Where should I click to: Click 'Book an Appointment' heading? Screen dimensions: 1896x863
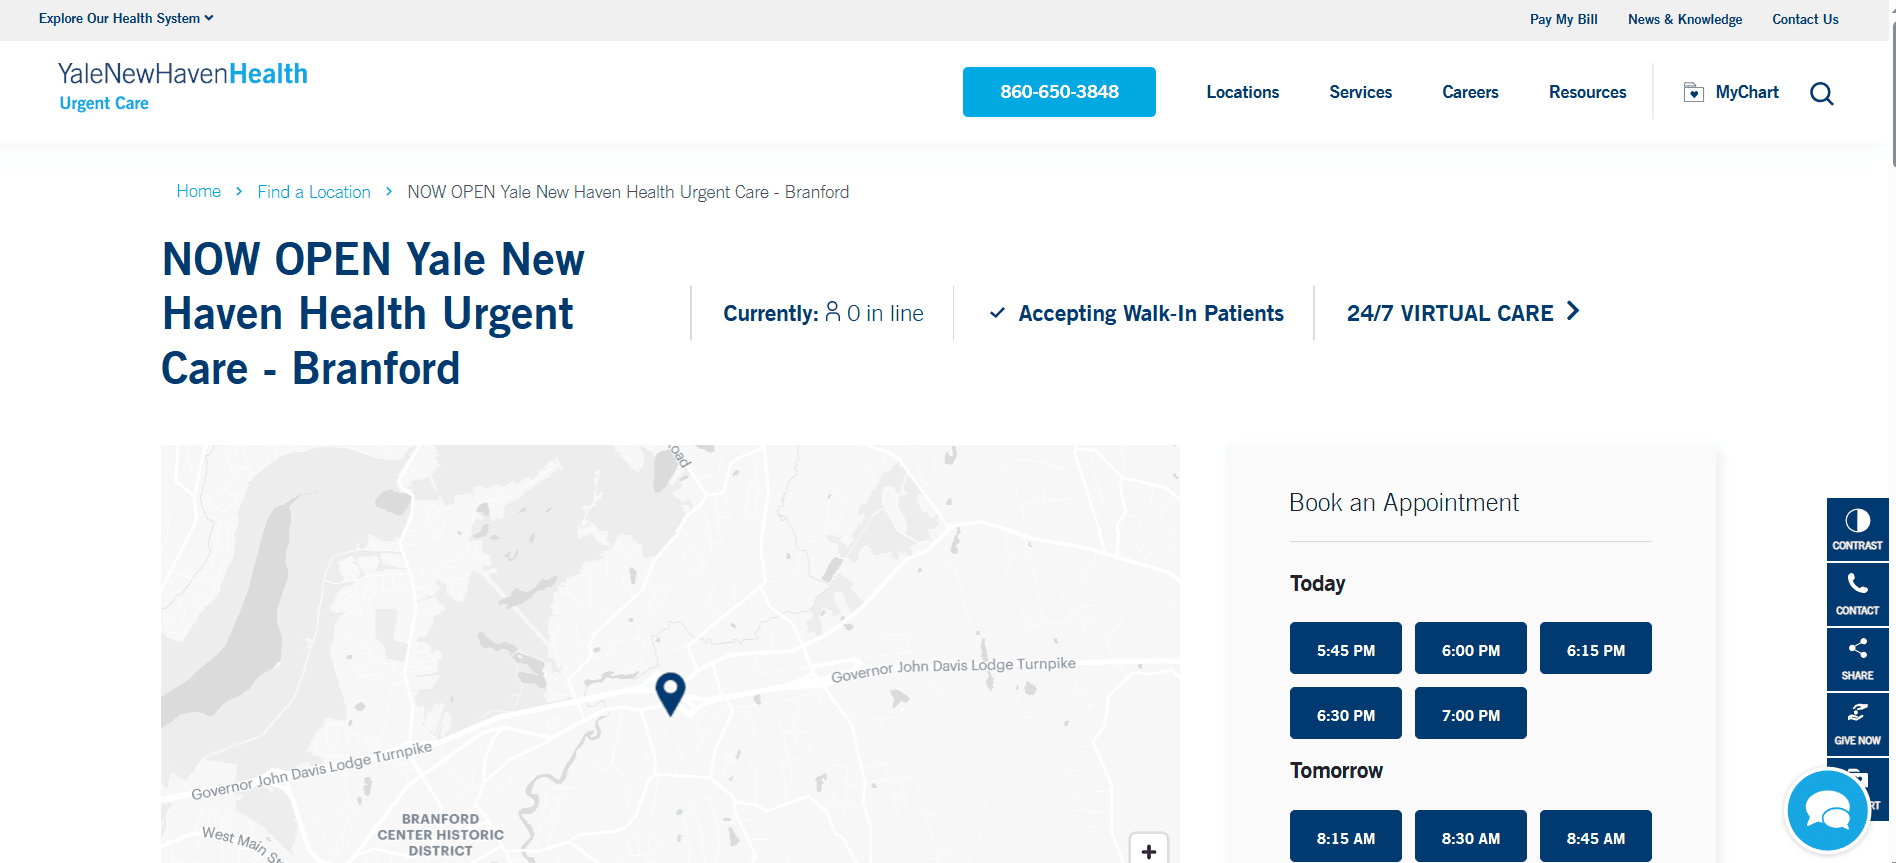click(x=1403, y=502)
